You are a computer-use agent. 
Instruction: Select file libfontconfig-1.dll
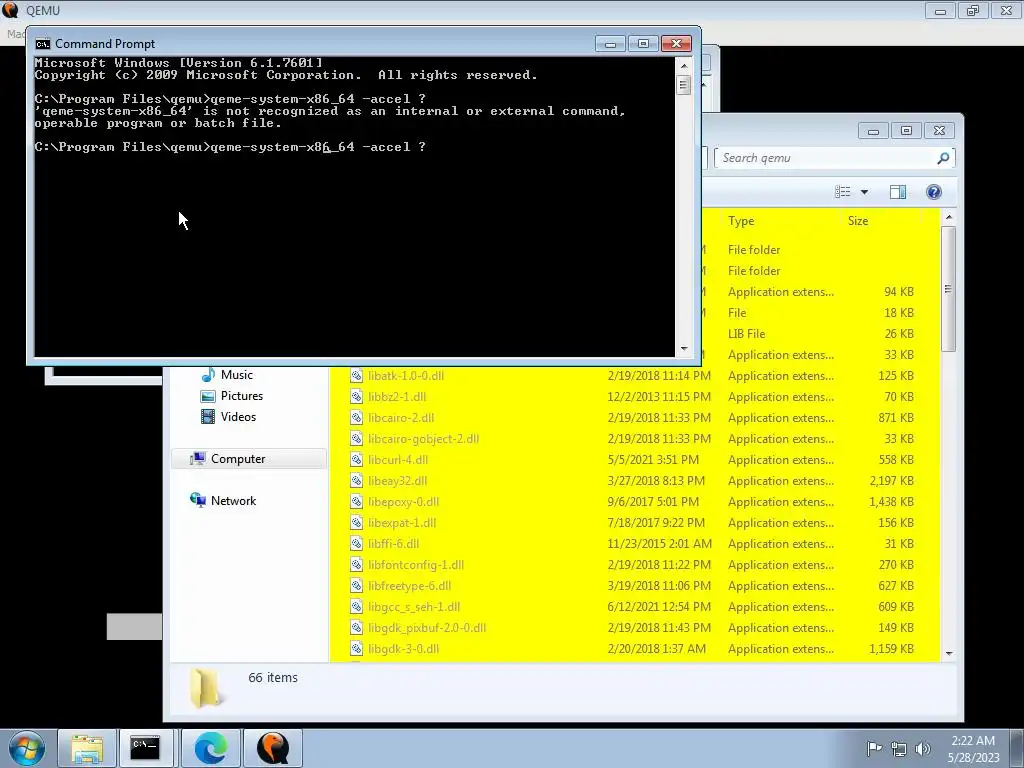pyautogui.click(x=415, y=565)
